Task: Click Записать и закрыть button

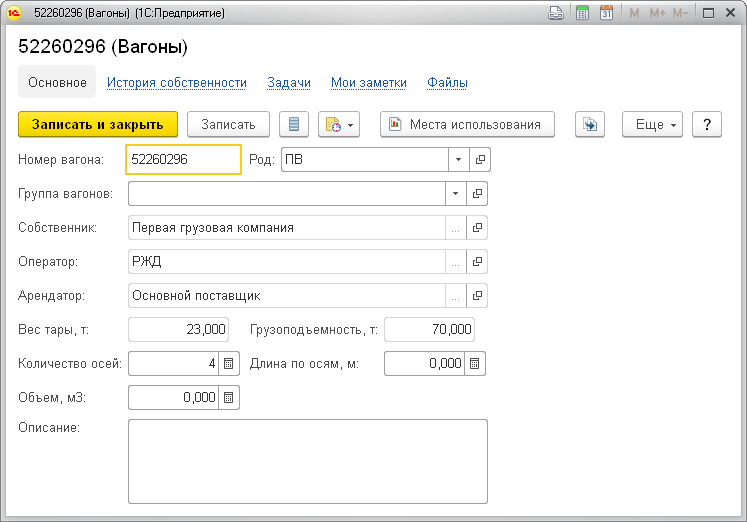Action: point(98,125)
